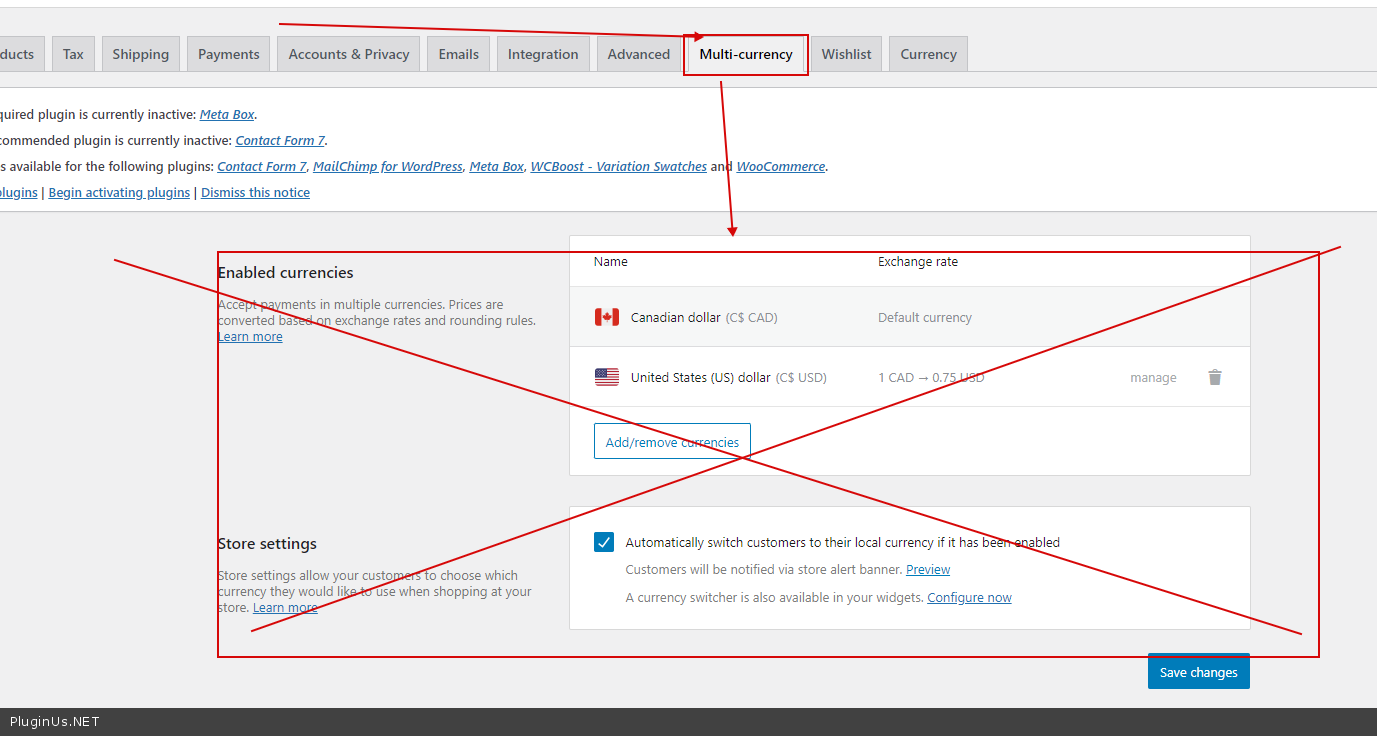
Task: Go to the Currency tab
Action: coord(928,54)
